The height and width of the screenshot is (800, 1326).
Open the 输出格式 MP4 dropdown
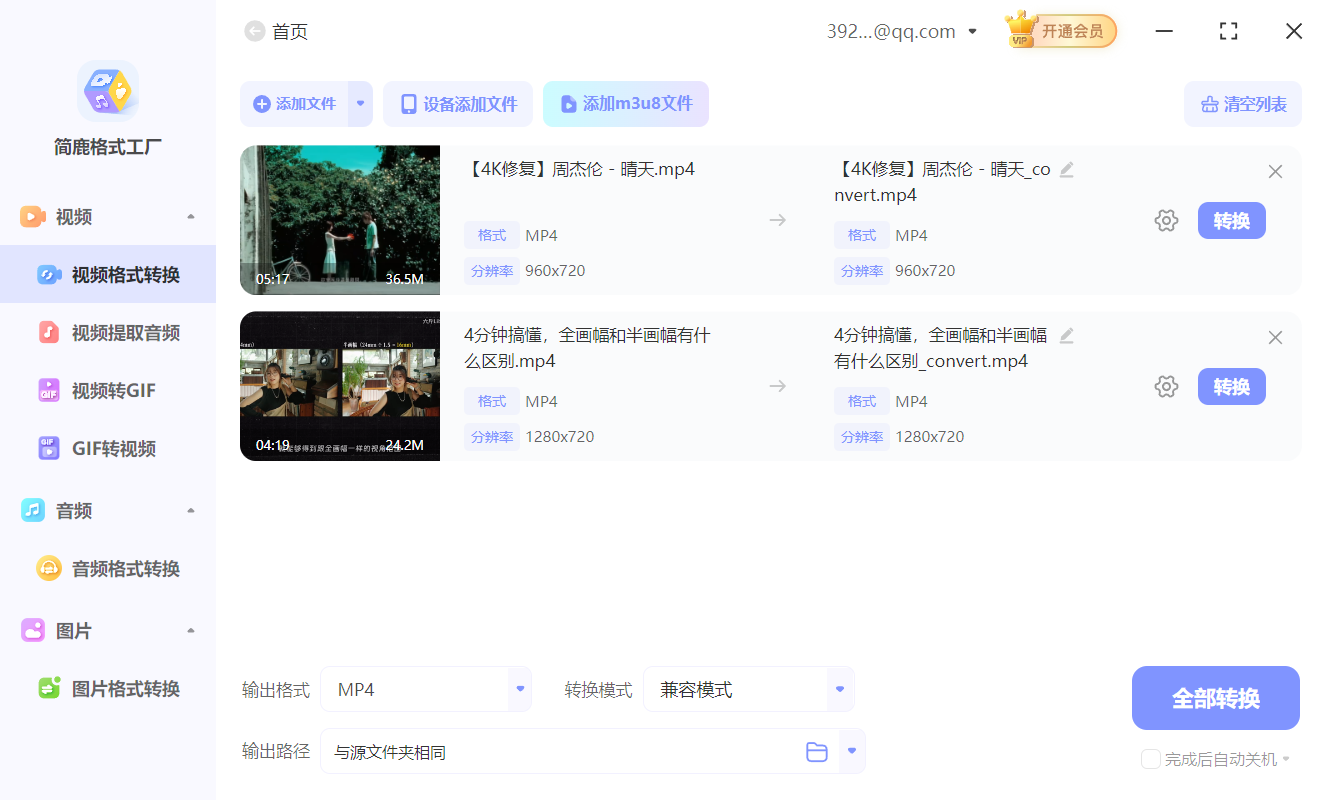[x=519, y=689]
